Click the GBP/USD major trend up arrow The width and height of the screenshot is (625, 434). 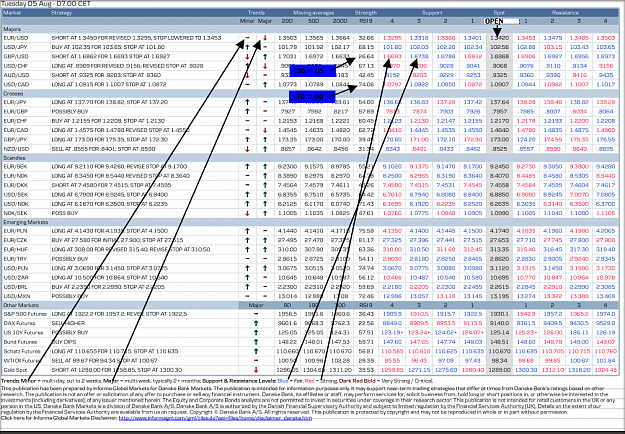pos(265,57)
